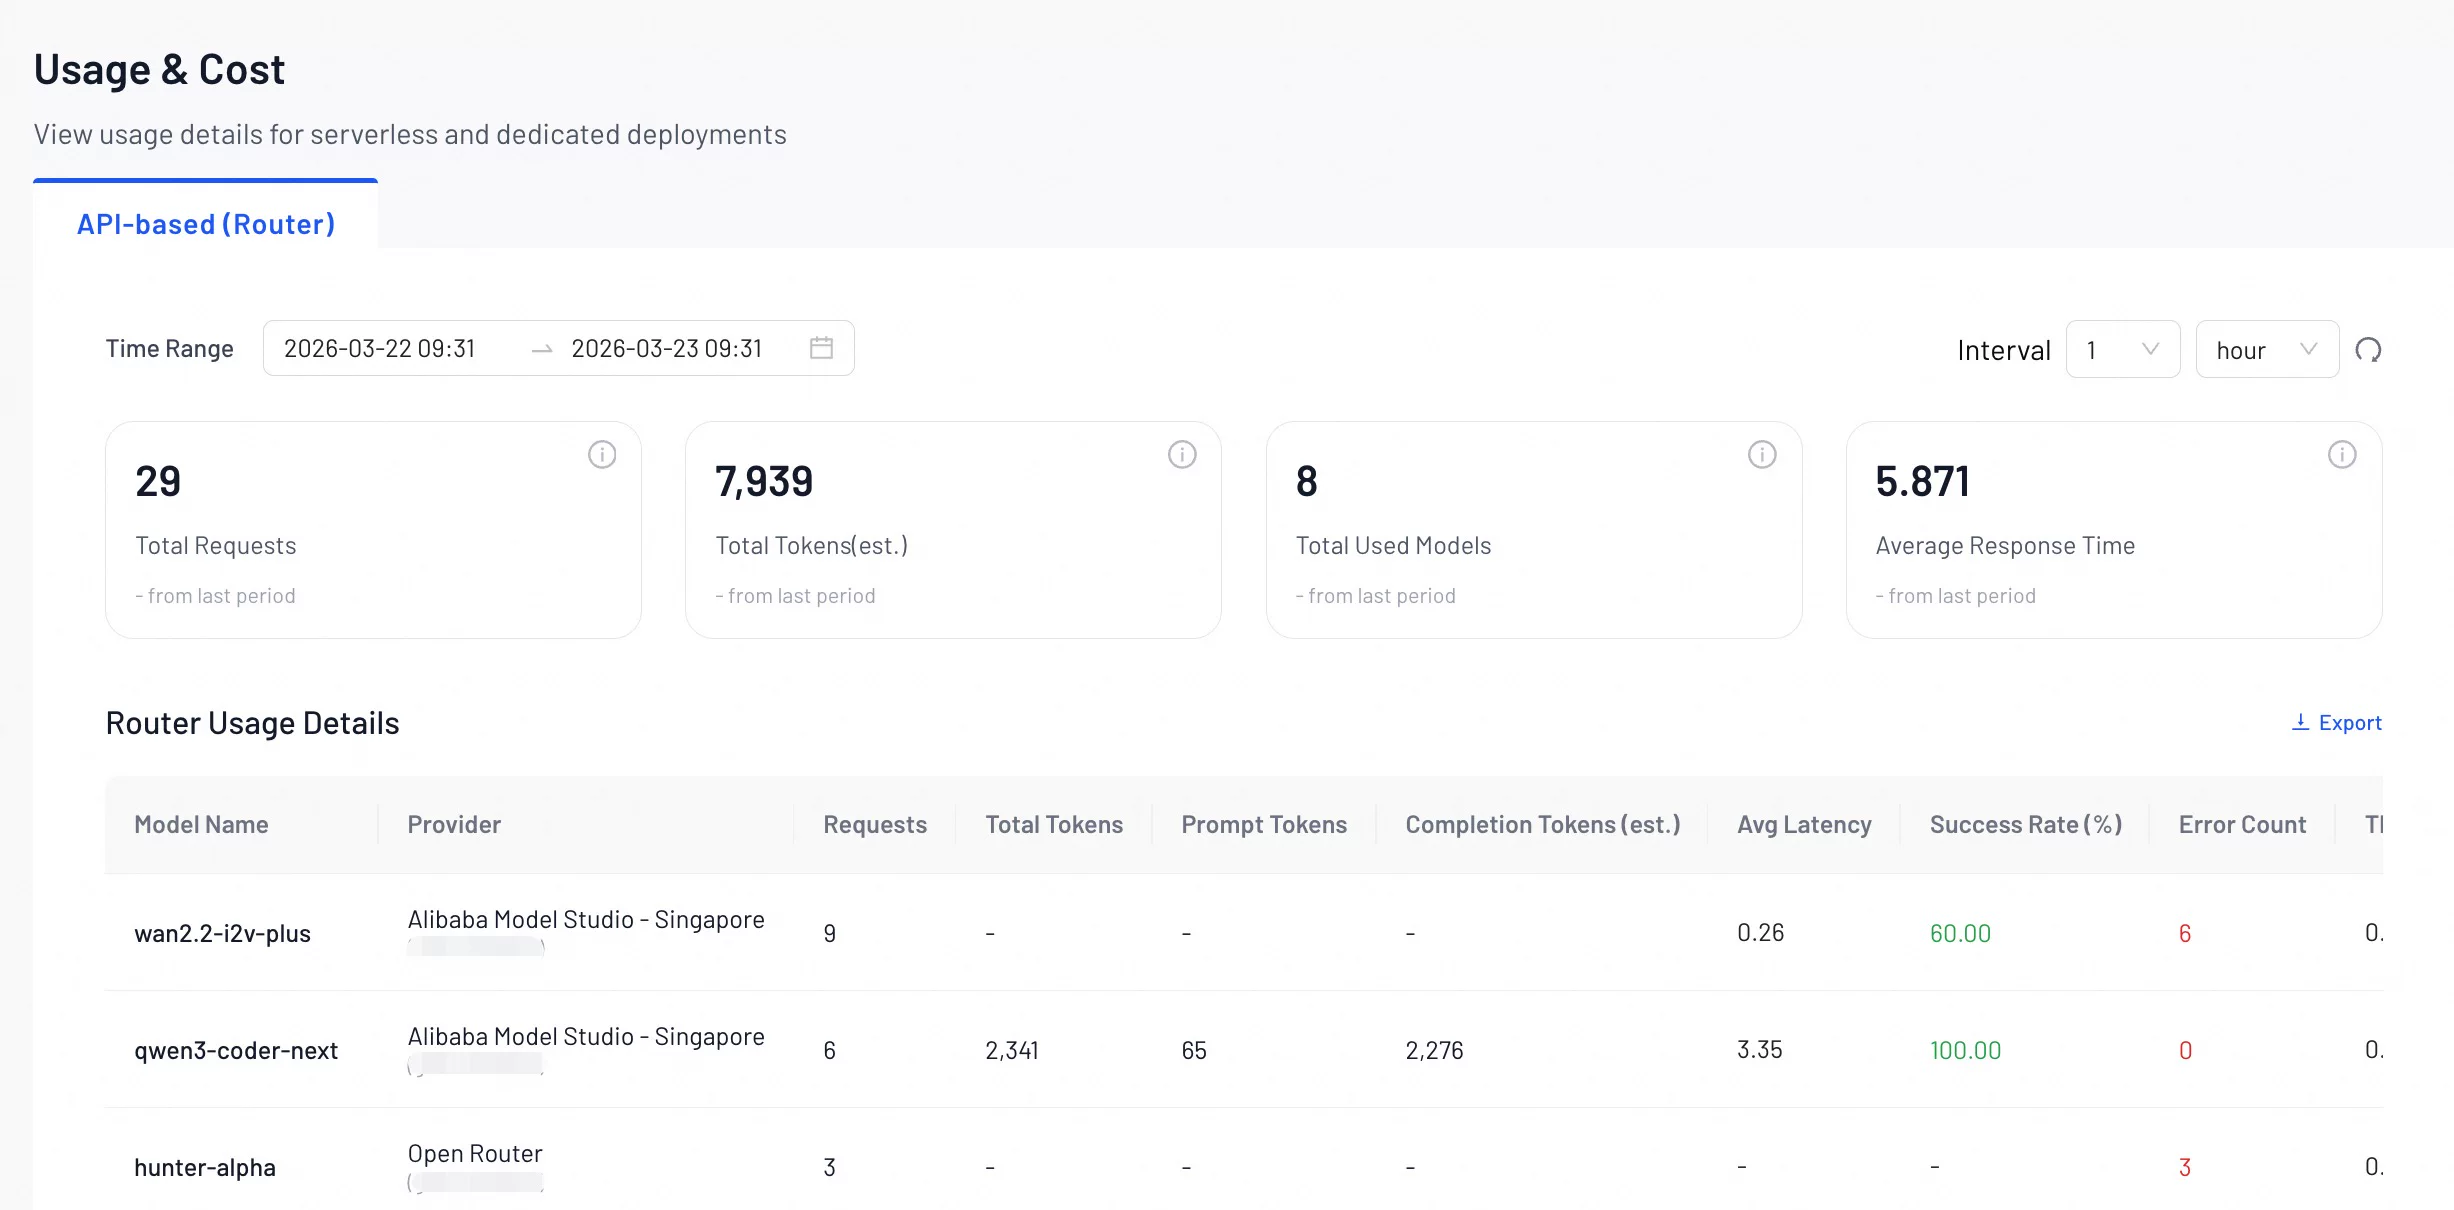Click end date 2026-03-23 09:31 field

pyautogui.click(x=667, y=348)
